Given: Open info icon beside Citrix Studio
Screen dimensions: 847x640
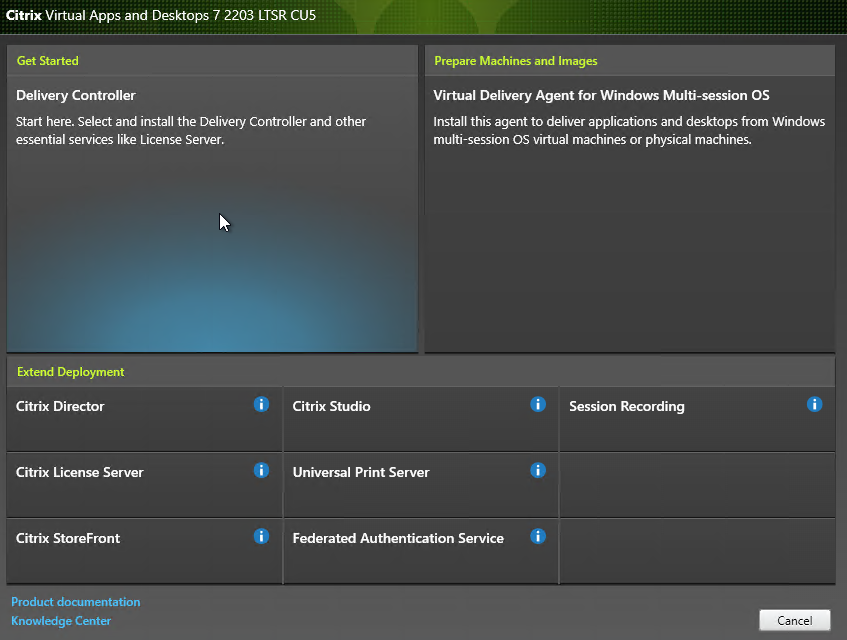Looking at the screenshot, I should [538, 404].
